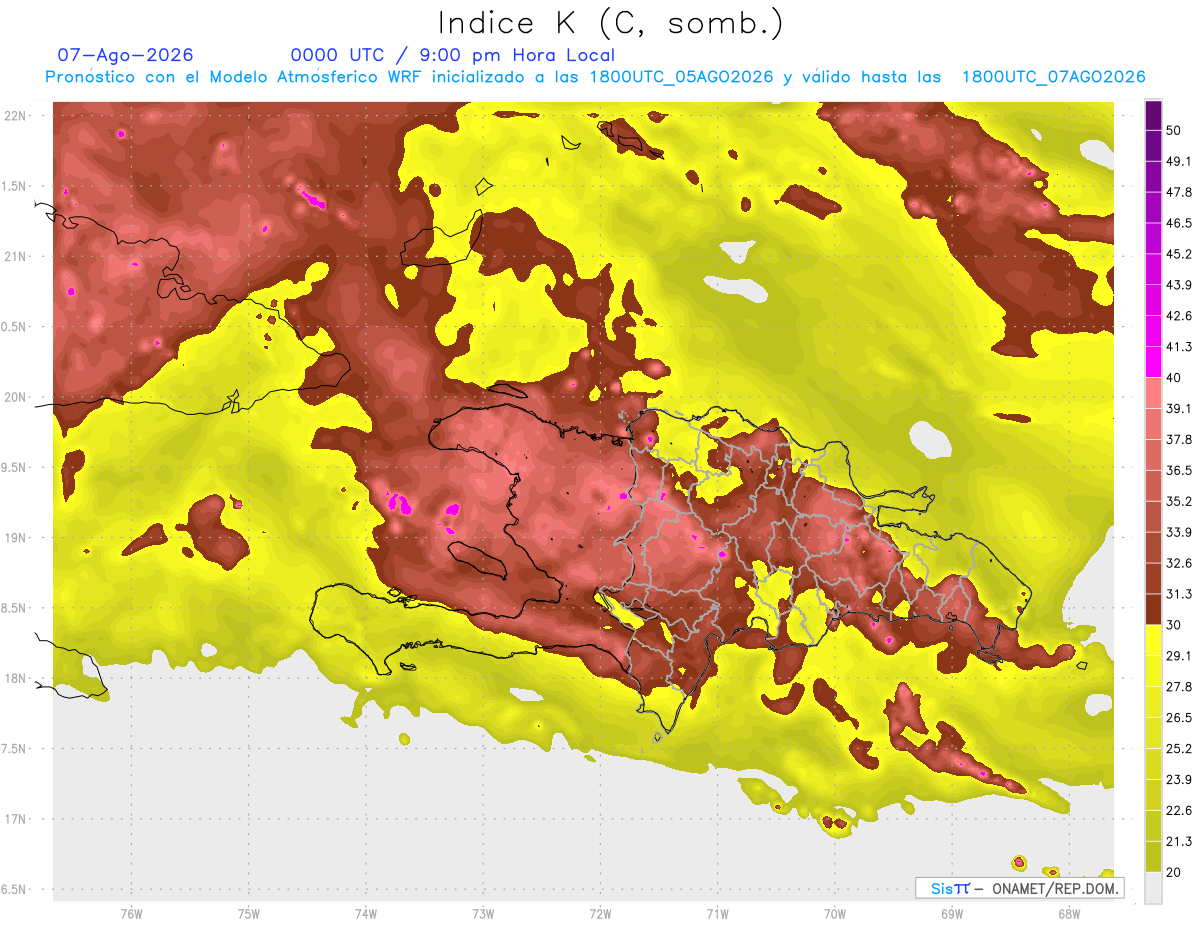Click the '73W' longitude label
Screen dimensions: 1200x927
click(x=483, y=914)
